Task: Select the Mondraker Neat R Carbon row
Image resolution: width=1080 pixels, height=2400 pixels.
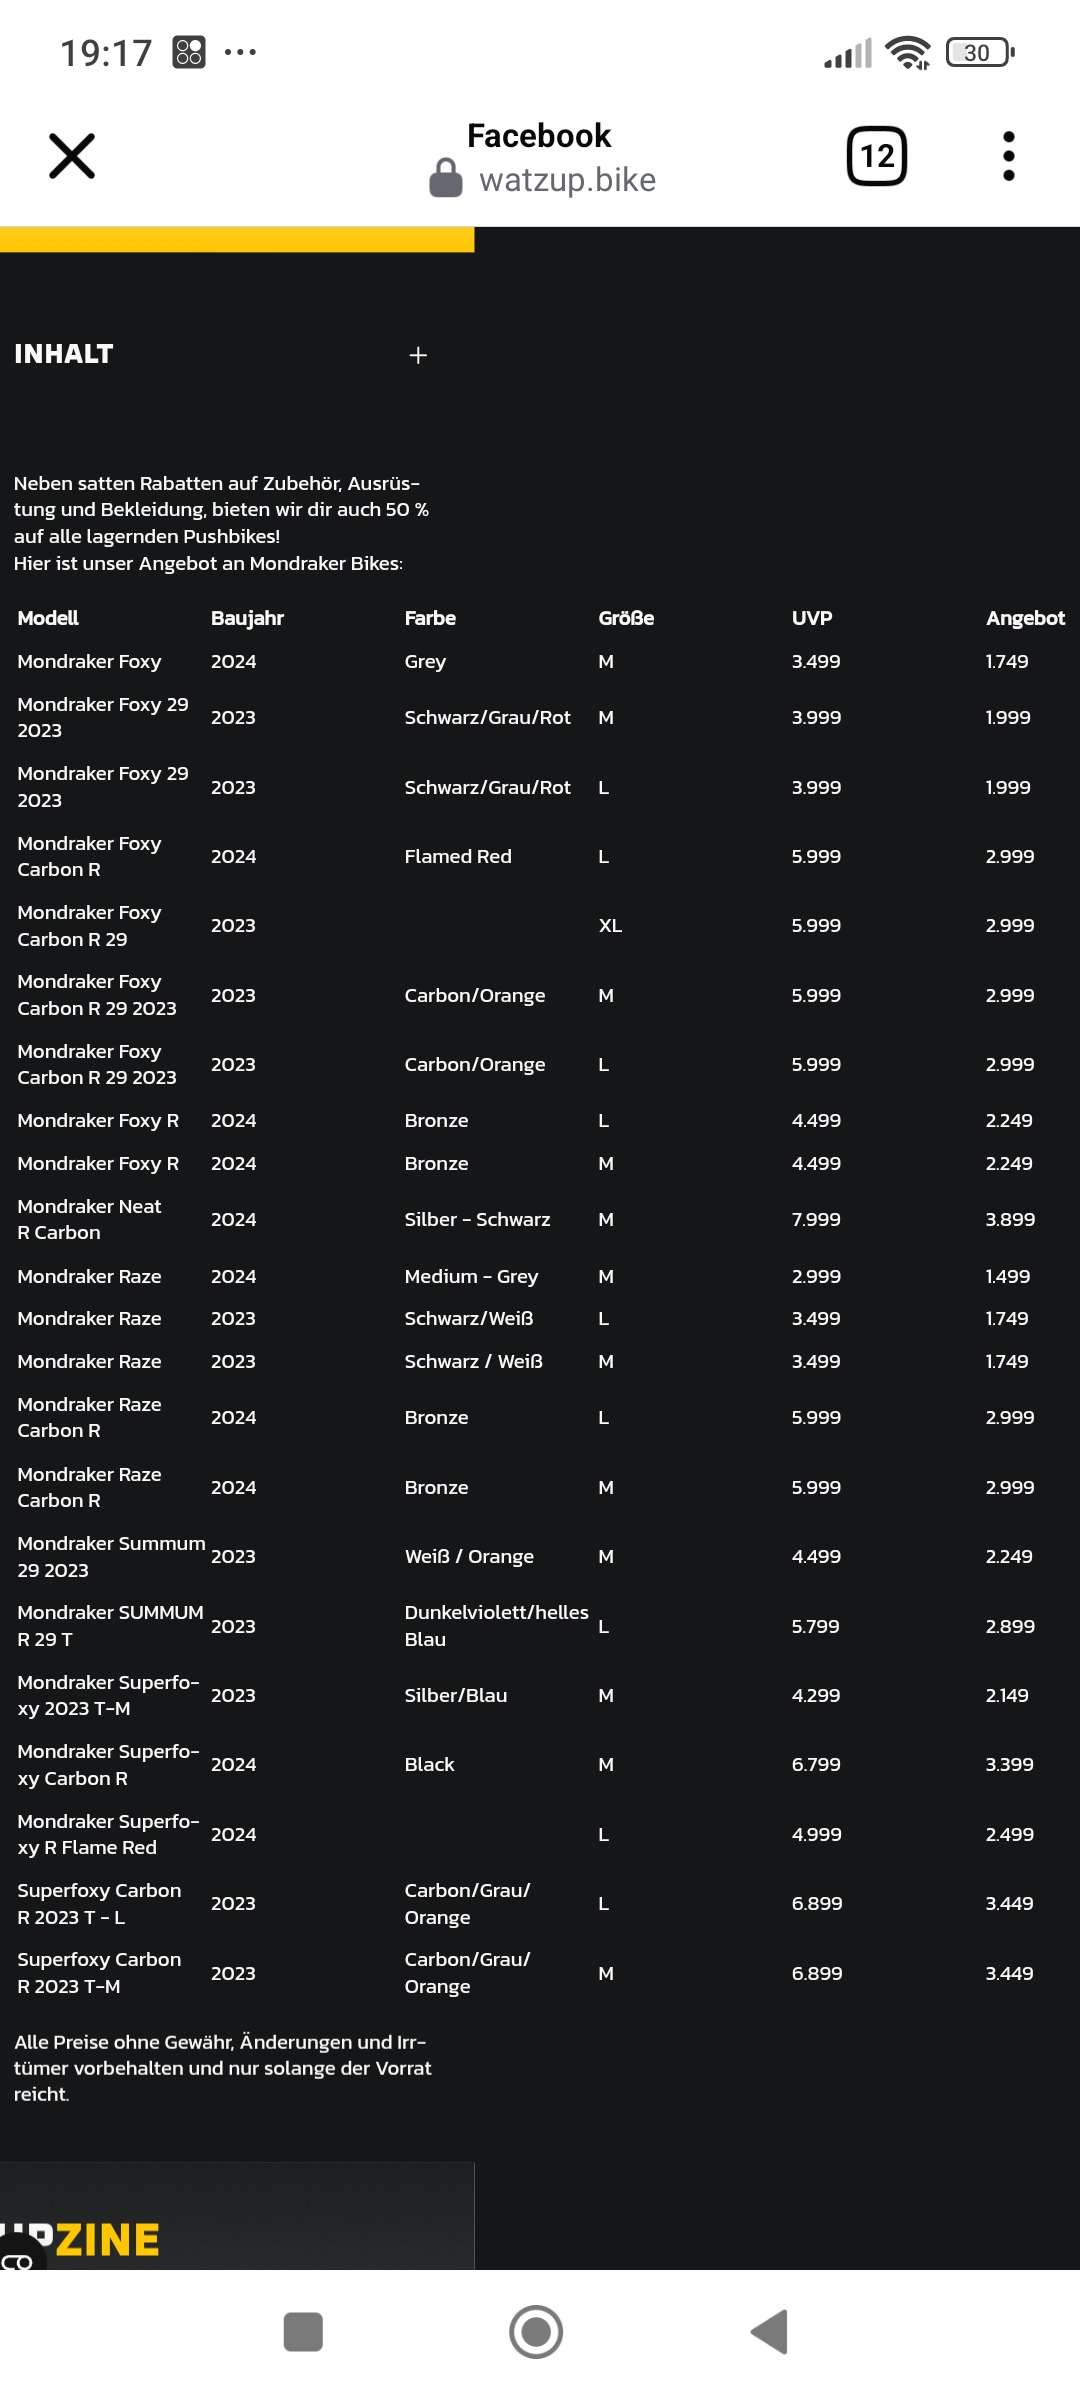Action: click(89, 1219)
